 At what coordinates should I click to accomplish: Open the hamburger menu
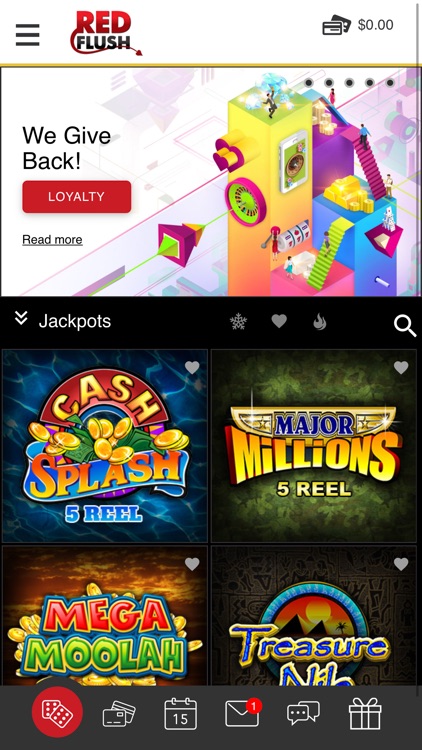(x=27, y=35)
